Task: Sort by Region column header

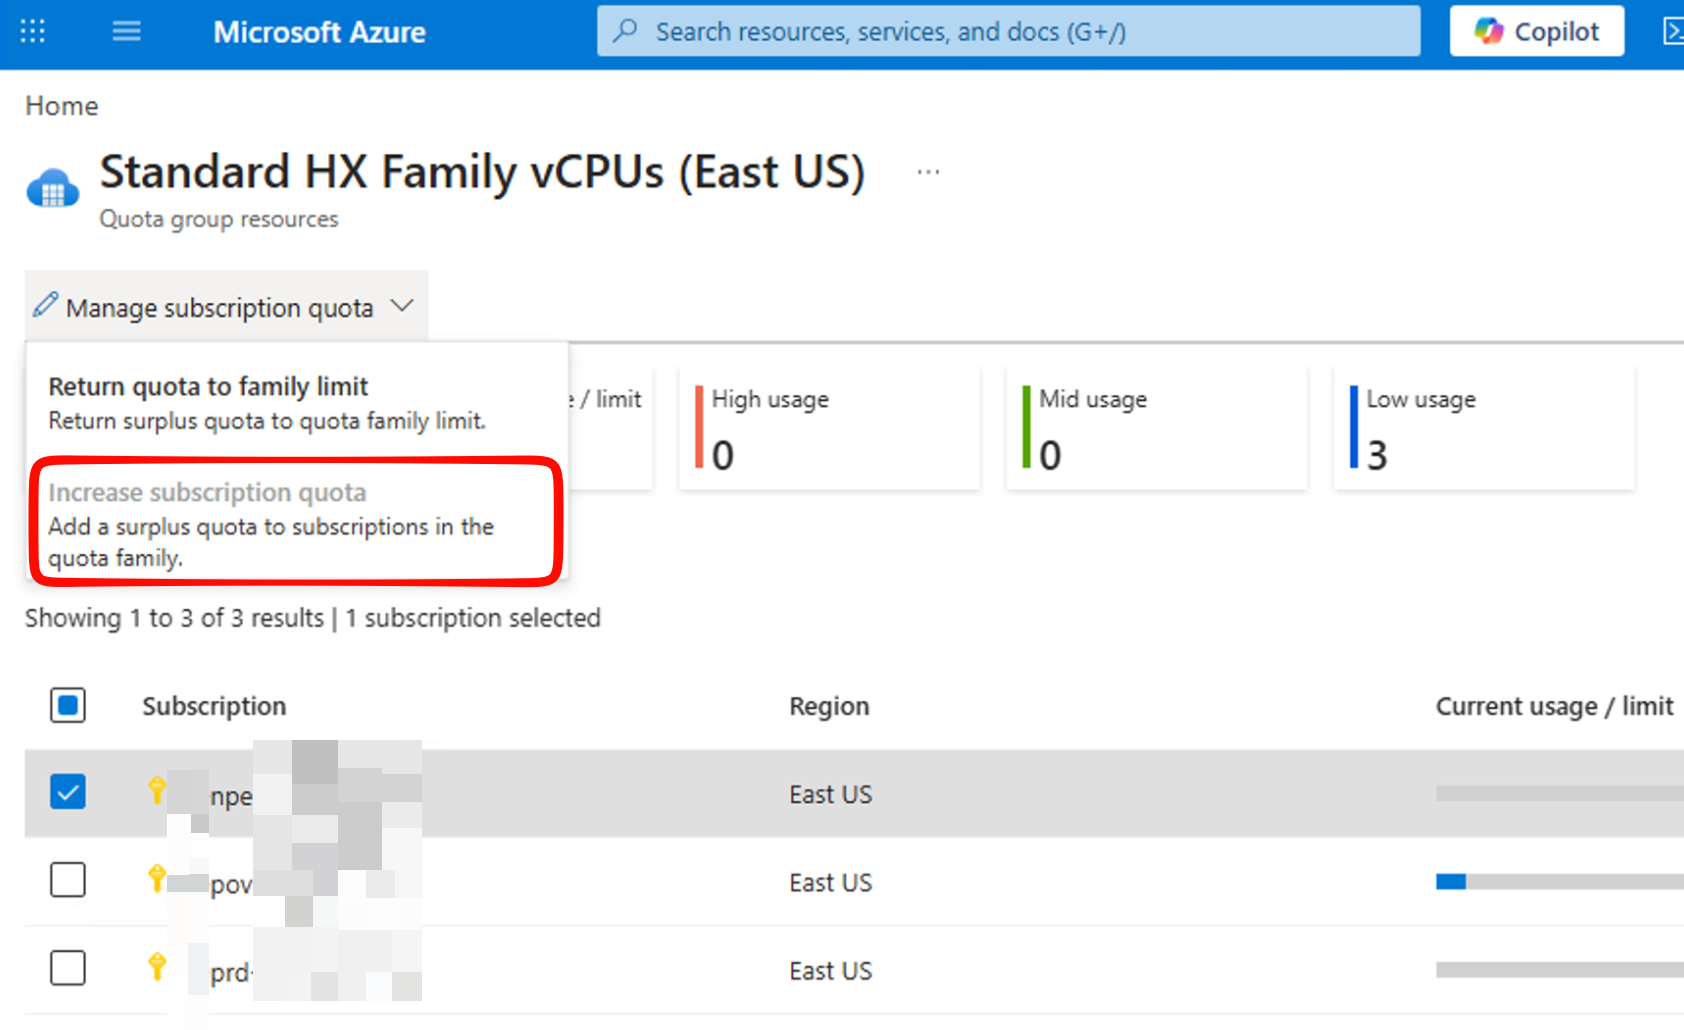Action: pyautogui.click(x=829, y=706)
